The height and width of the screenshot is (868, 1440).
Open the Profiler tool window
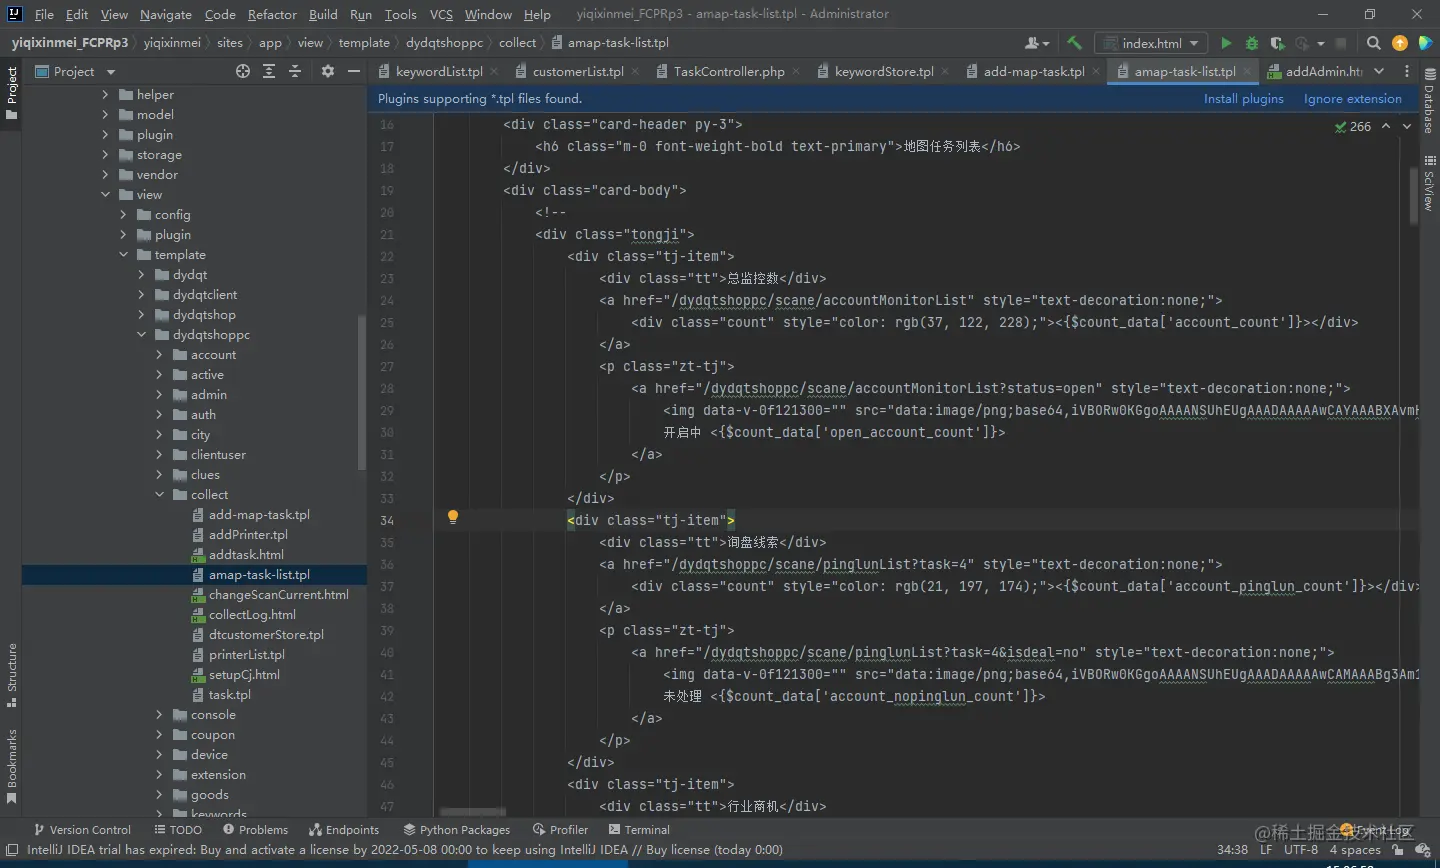[x=560, y=829]
